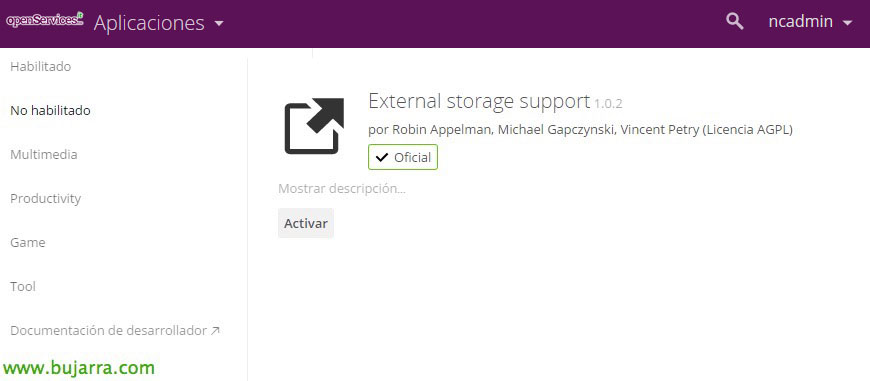Expand Mostrar descripción text
The image size is (870, 381).
point(342,189)
